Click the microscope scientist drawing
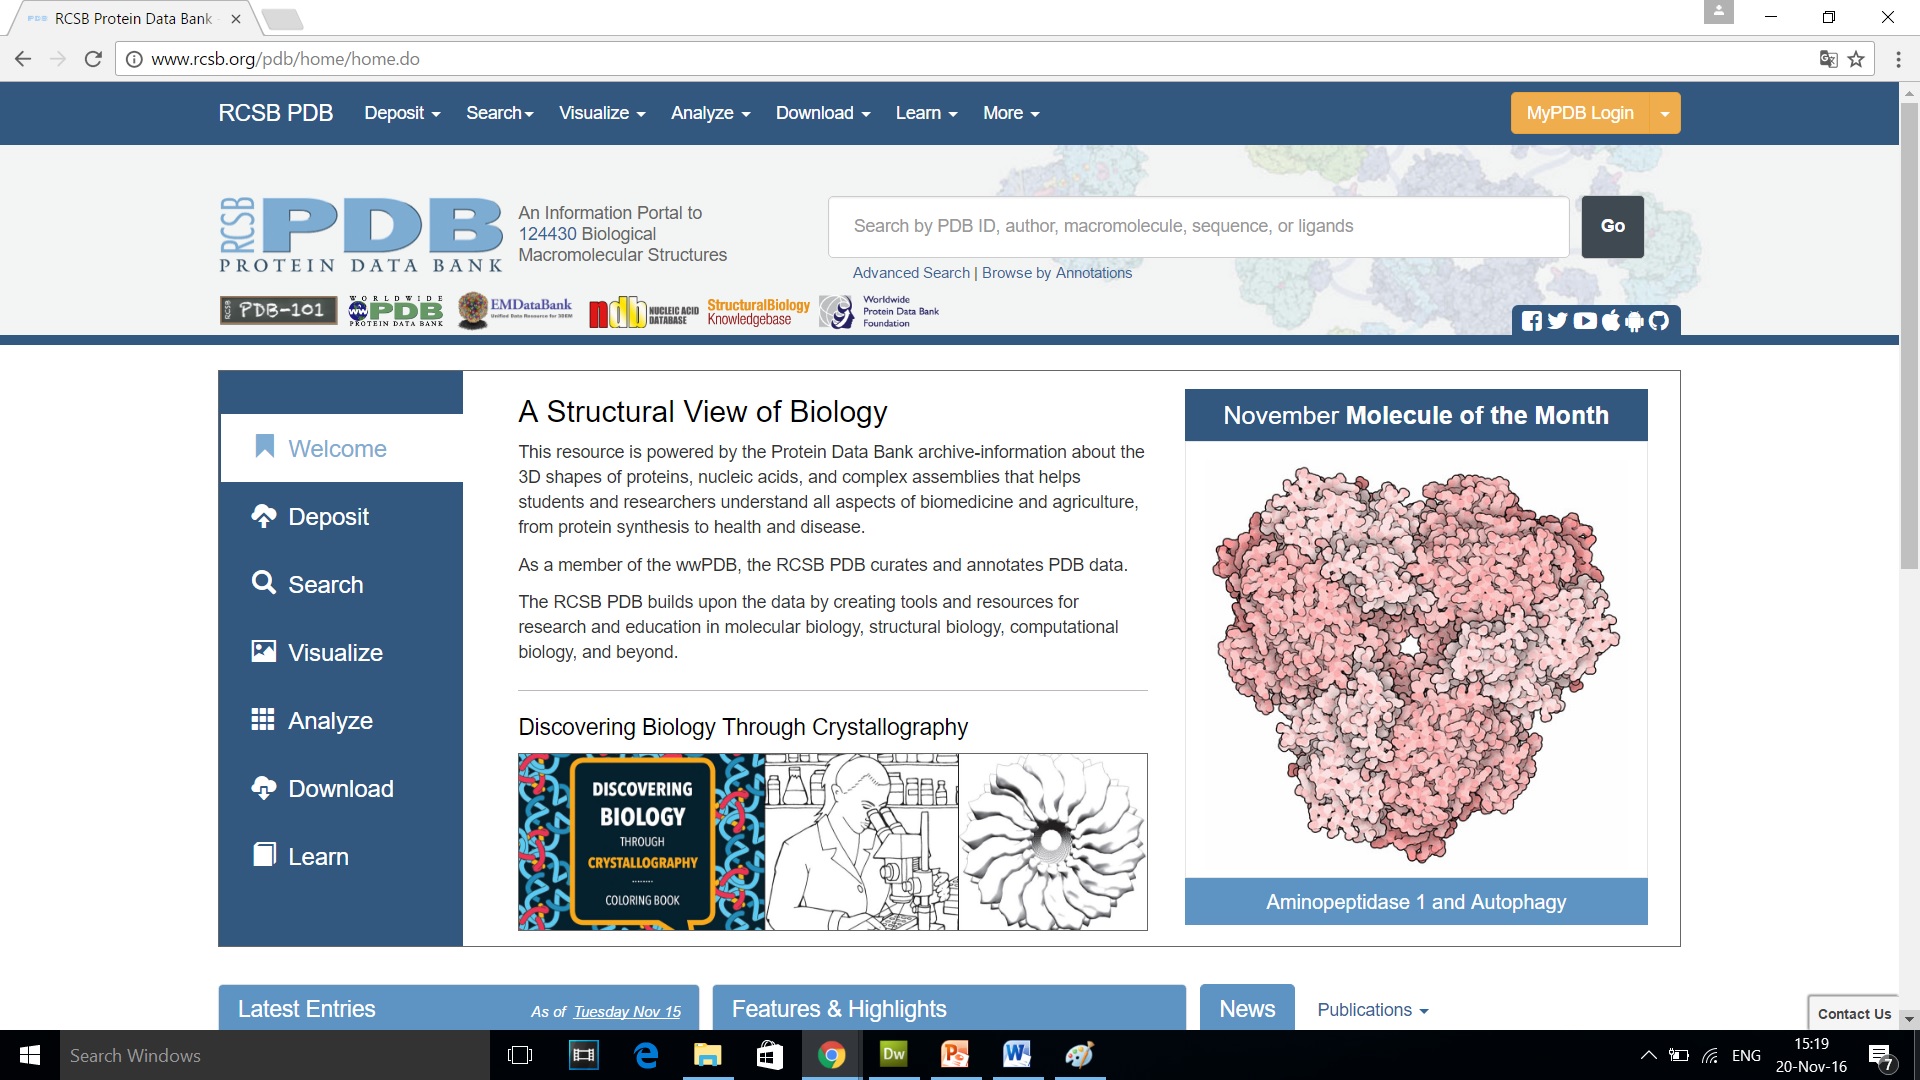Screen dimensions: 1920x1080 [861, 842]
